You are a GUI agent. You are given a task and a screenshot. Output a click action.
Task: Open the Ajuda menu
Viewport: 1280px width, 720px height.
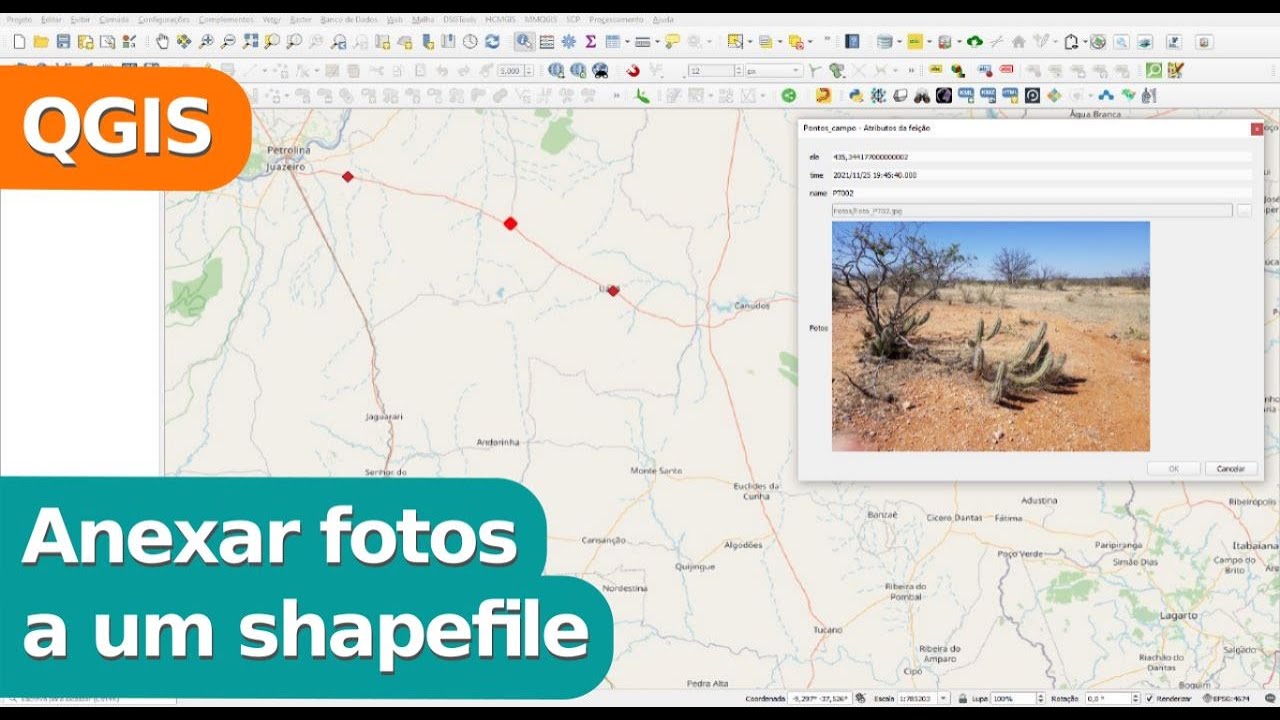click(x=663, y=19)
